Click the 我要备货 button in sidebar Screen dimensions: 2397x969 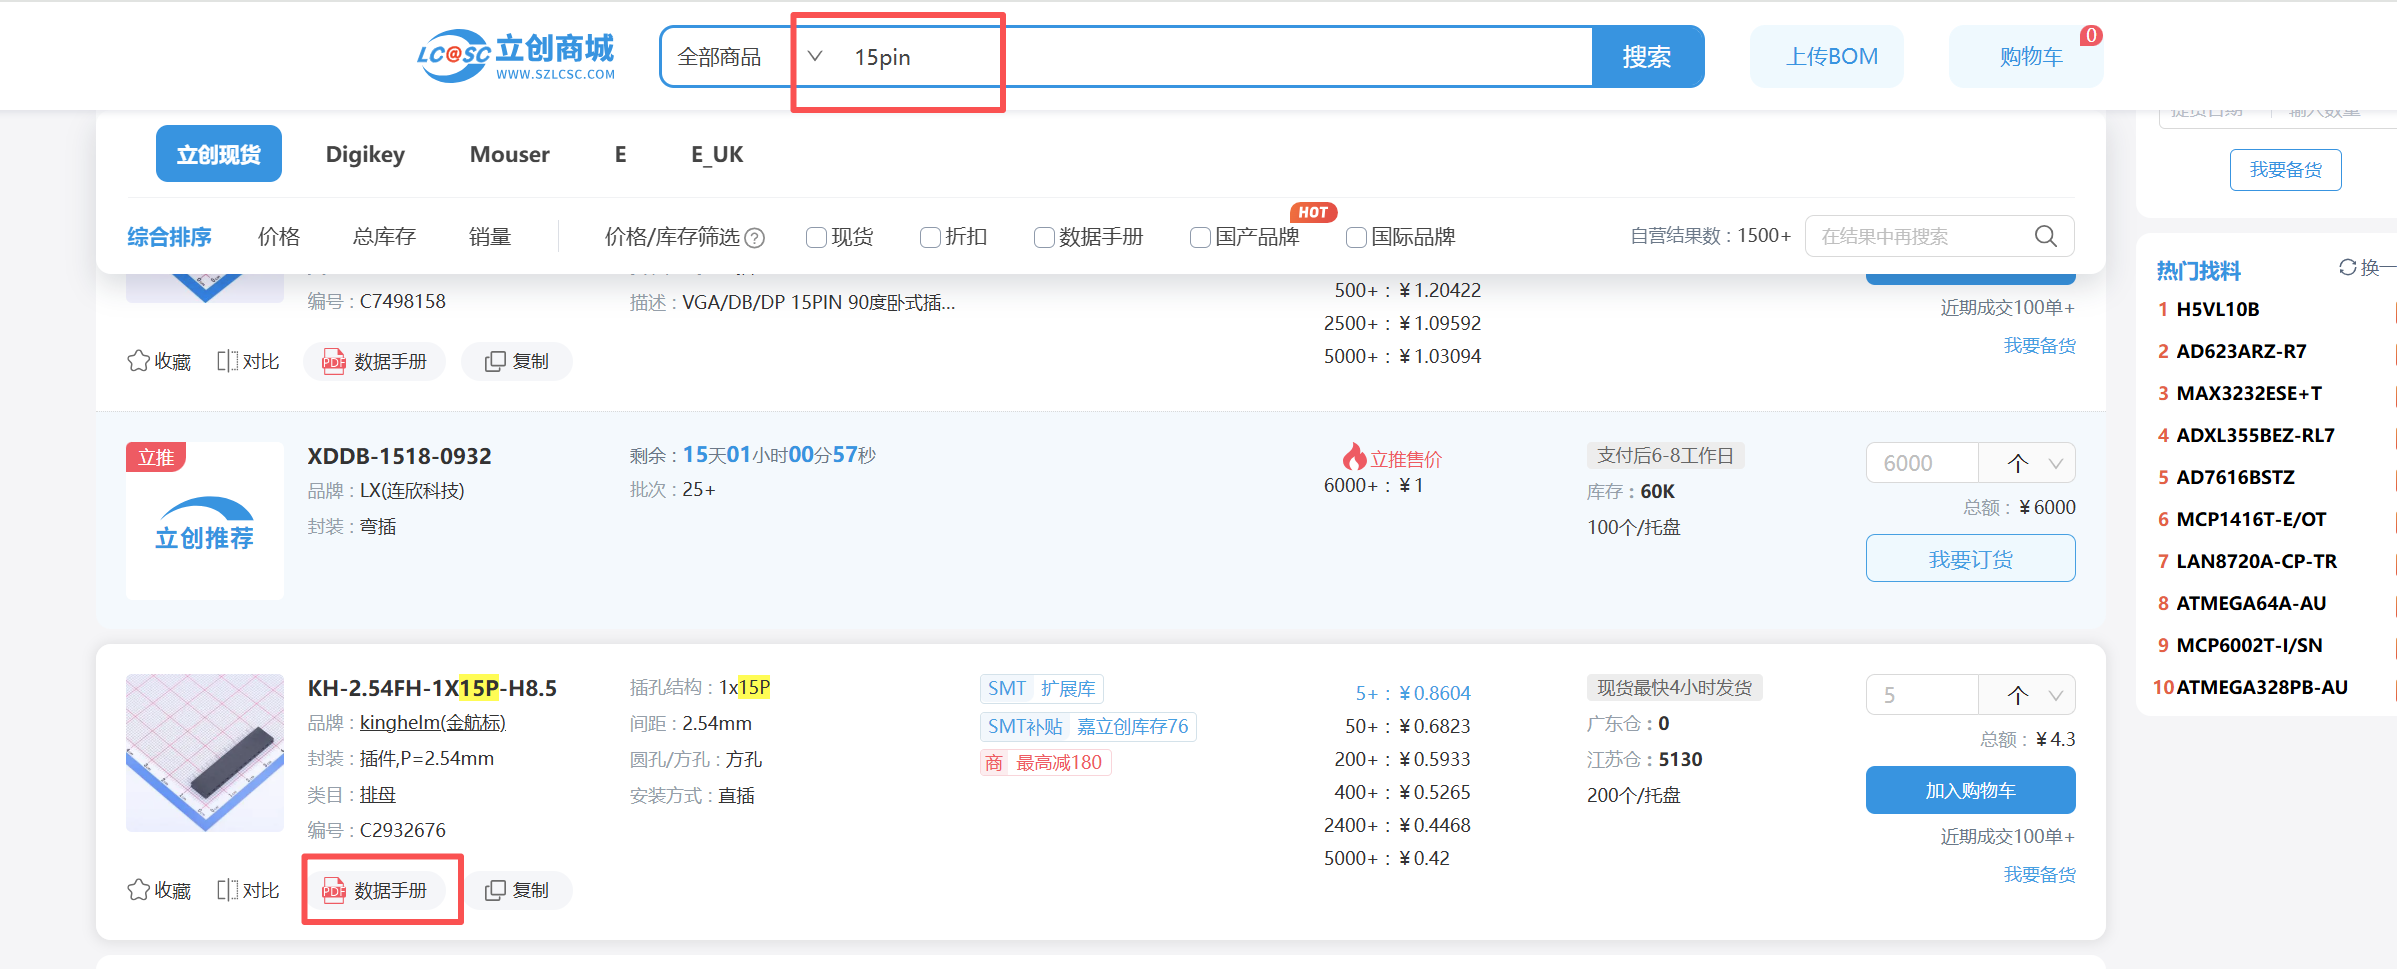click(2285, 170)
